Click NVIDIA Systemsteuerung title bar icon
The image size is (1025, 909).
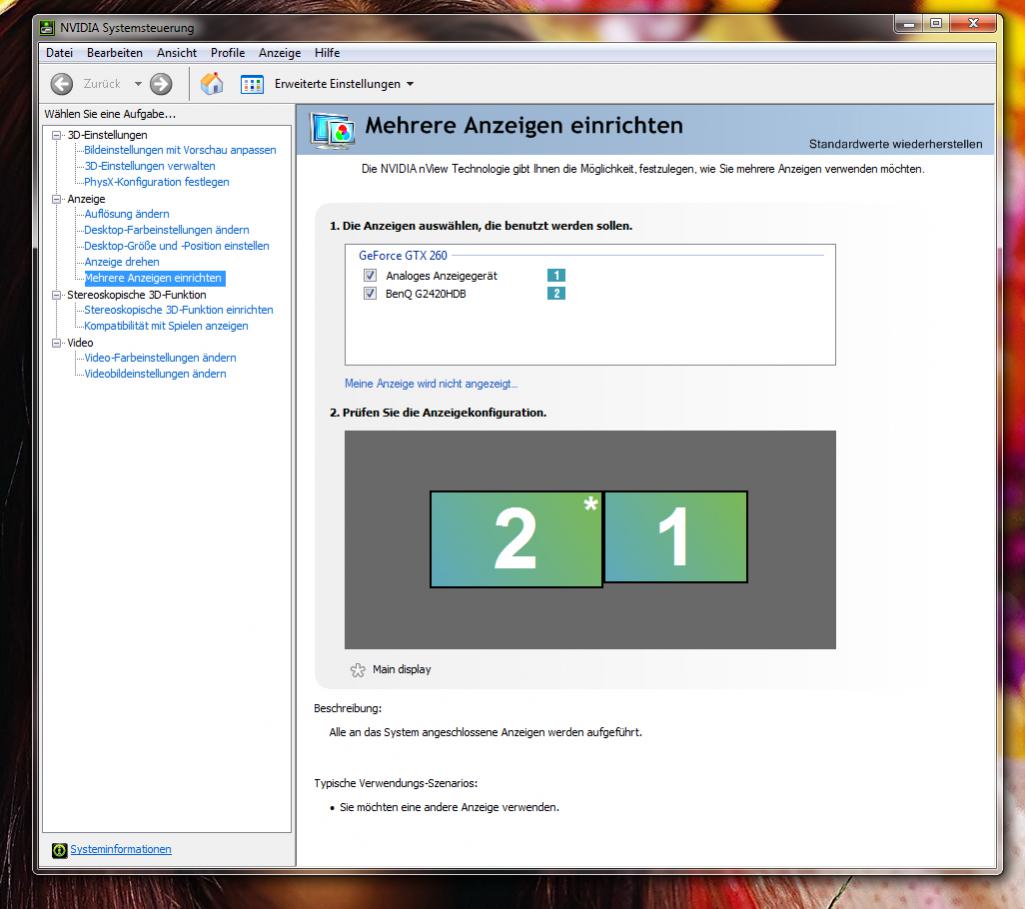click(x=47, y=27)
